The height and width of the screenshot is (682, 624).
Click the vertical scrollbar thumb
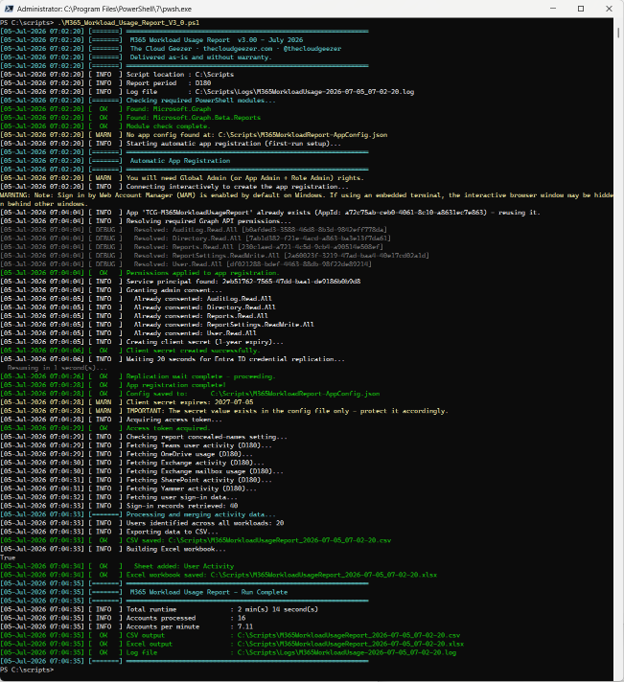coord(618,33)
